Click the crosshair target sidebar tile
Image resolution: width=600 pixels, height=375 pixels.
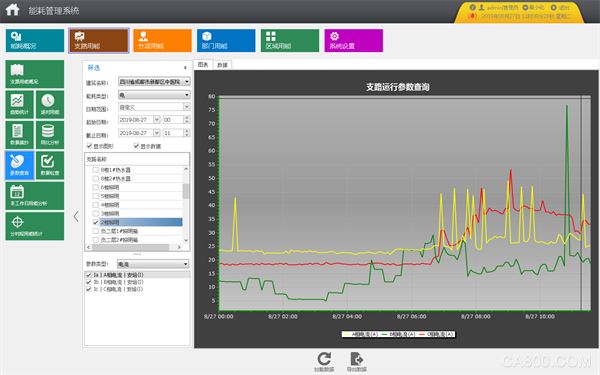pyautogui.click(x=34, y=226)
